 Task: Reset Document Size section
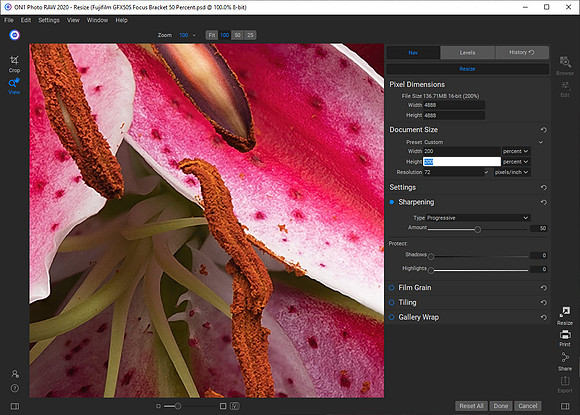point(543,130)
